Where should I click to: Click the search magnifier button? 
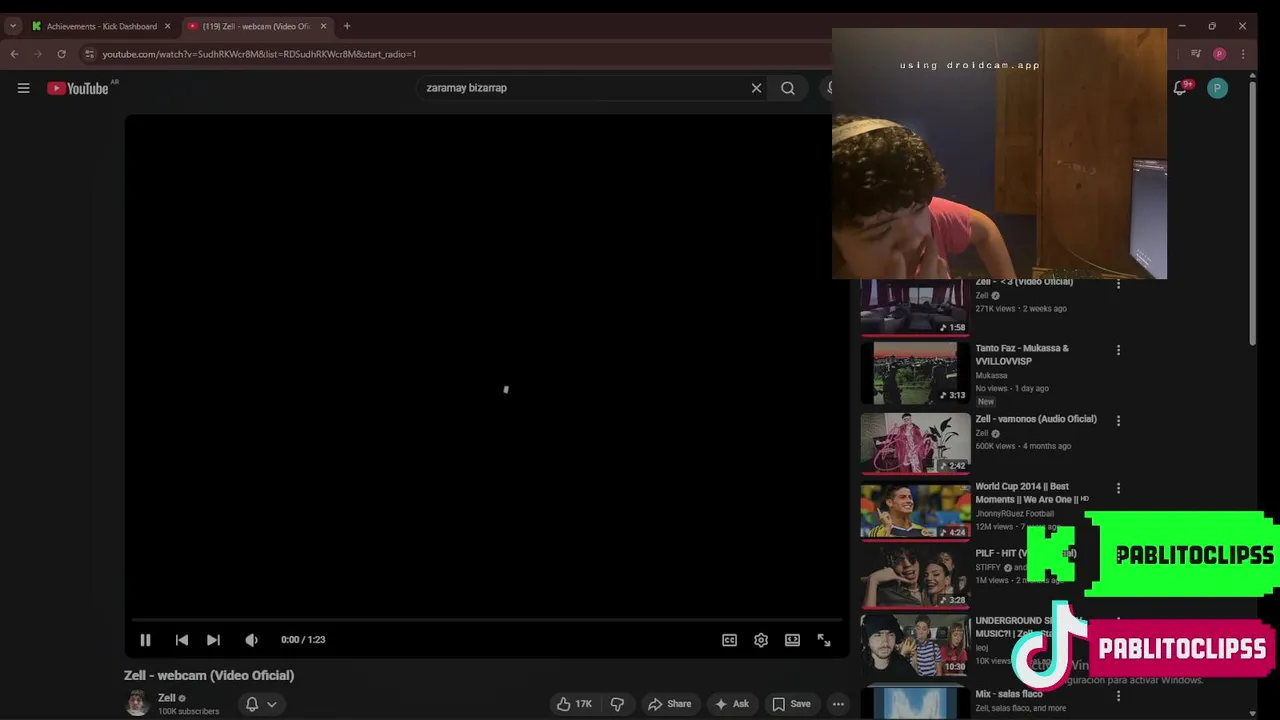pyautogui.click(x=788, y=88)
